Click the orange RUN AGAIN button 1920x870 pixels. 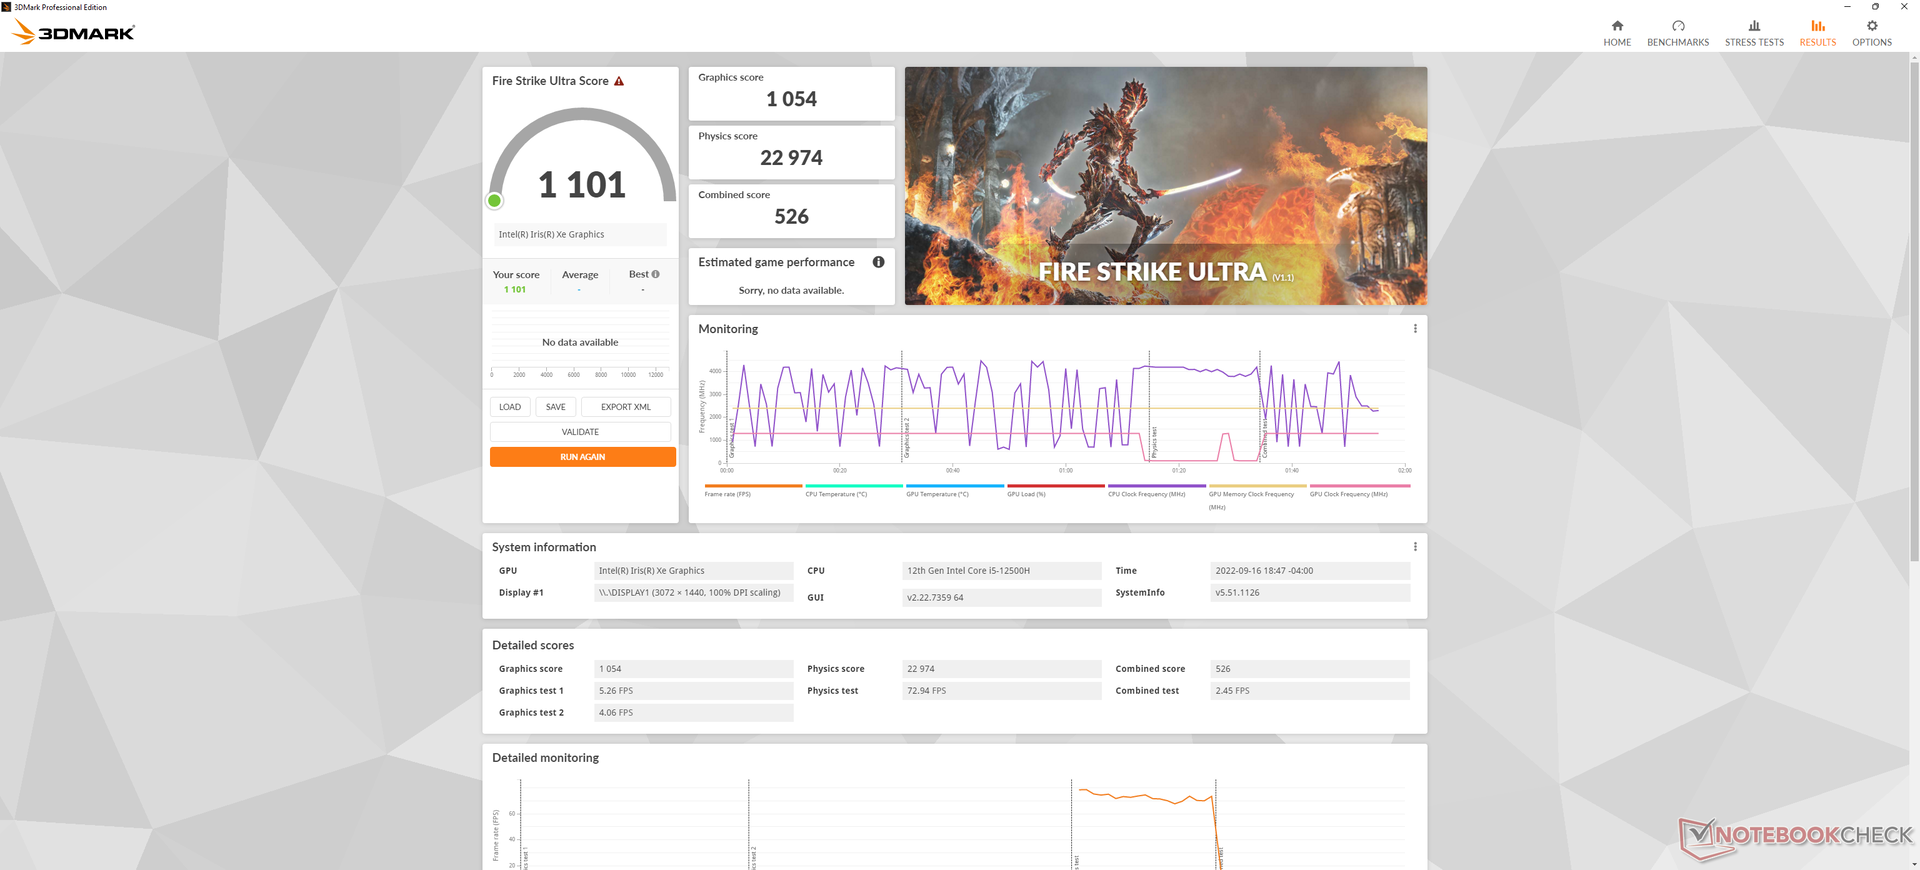583,457
